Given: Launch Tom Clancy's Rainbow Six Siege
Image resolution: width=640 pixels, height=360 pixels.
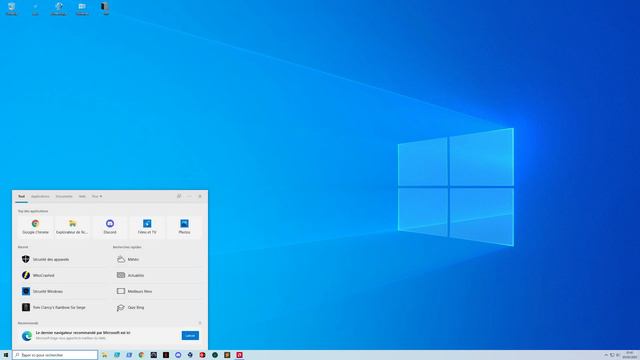Looking at the screenshot, I should [x=63, y=307].
